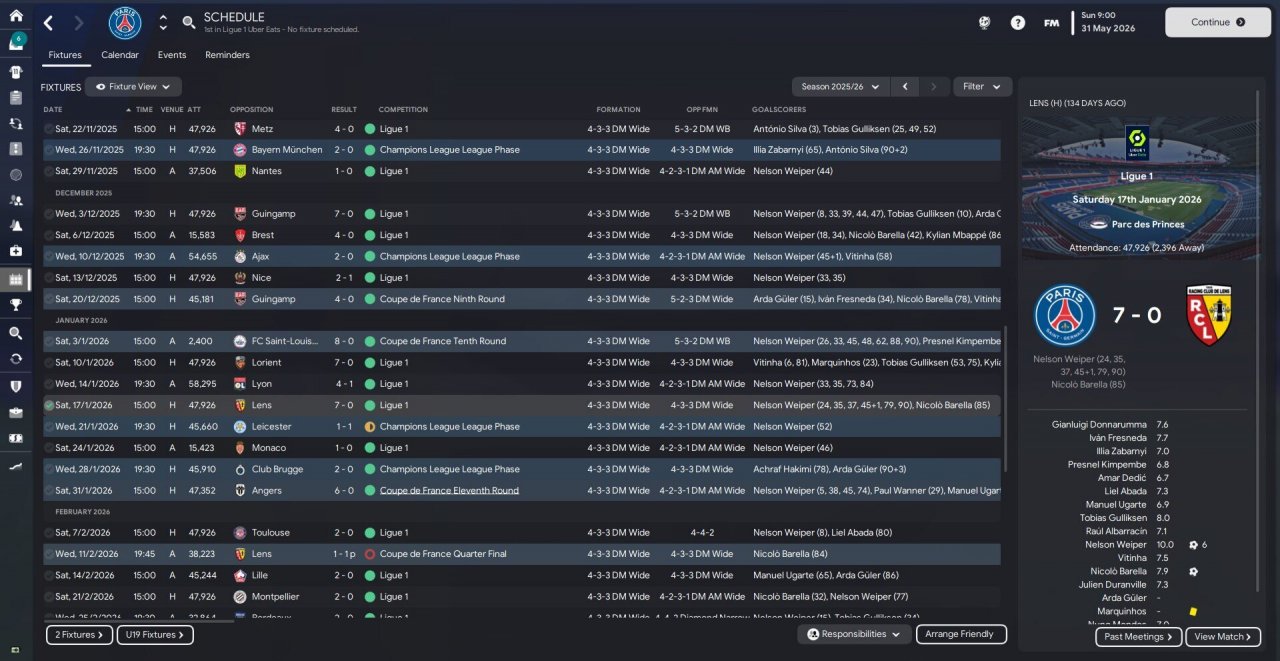
Task: Tick the selection circle for Leicester fixture
Action: point(49,427)
